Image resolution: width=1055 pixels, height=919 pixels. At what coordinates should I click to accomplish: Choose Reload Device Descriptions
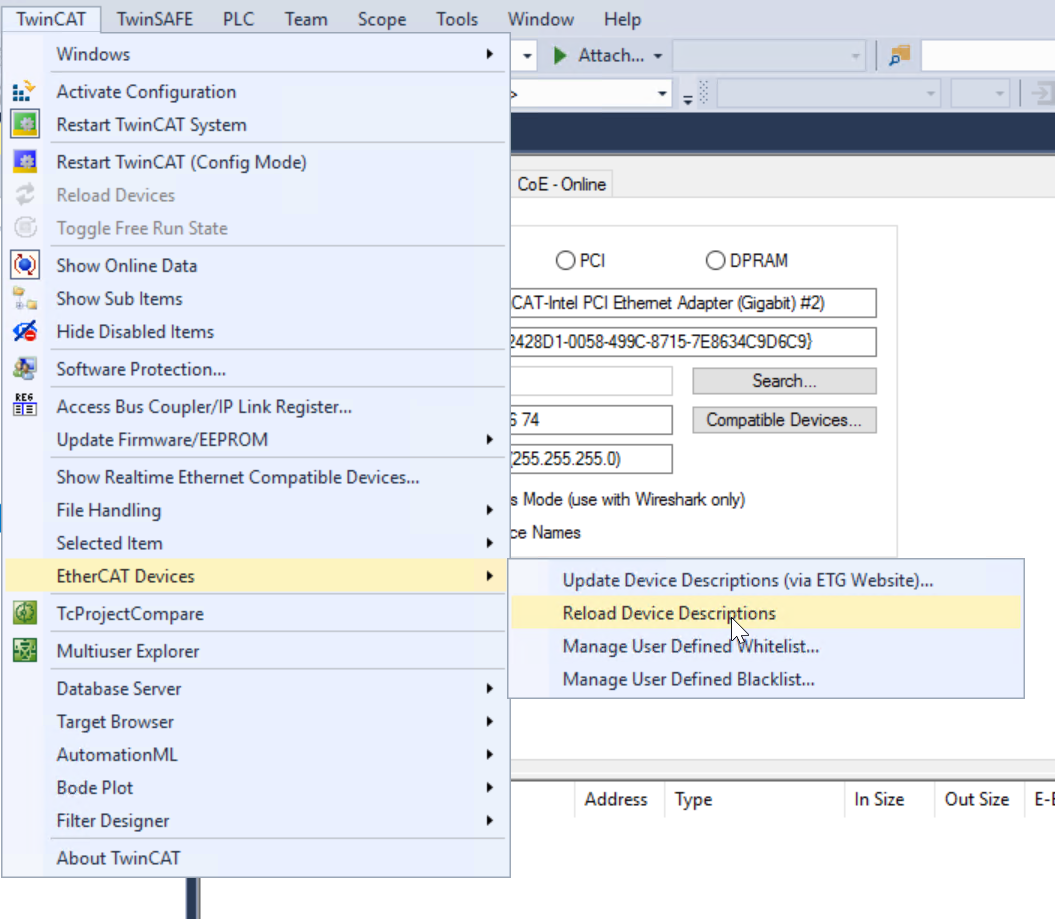(766, 613)
